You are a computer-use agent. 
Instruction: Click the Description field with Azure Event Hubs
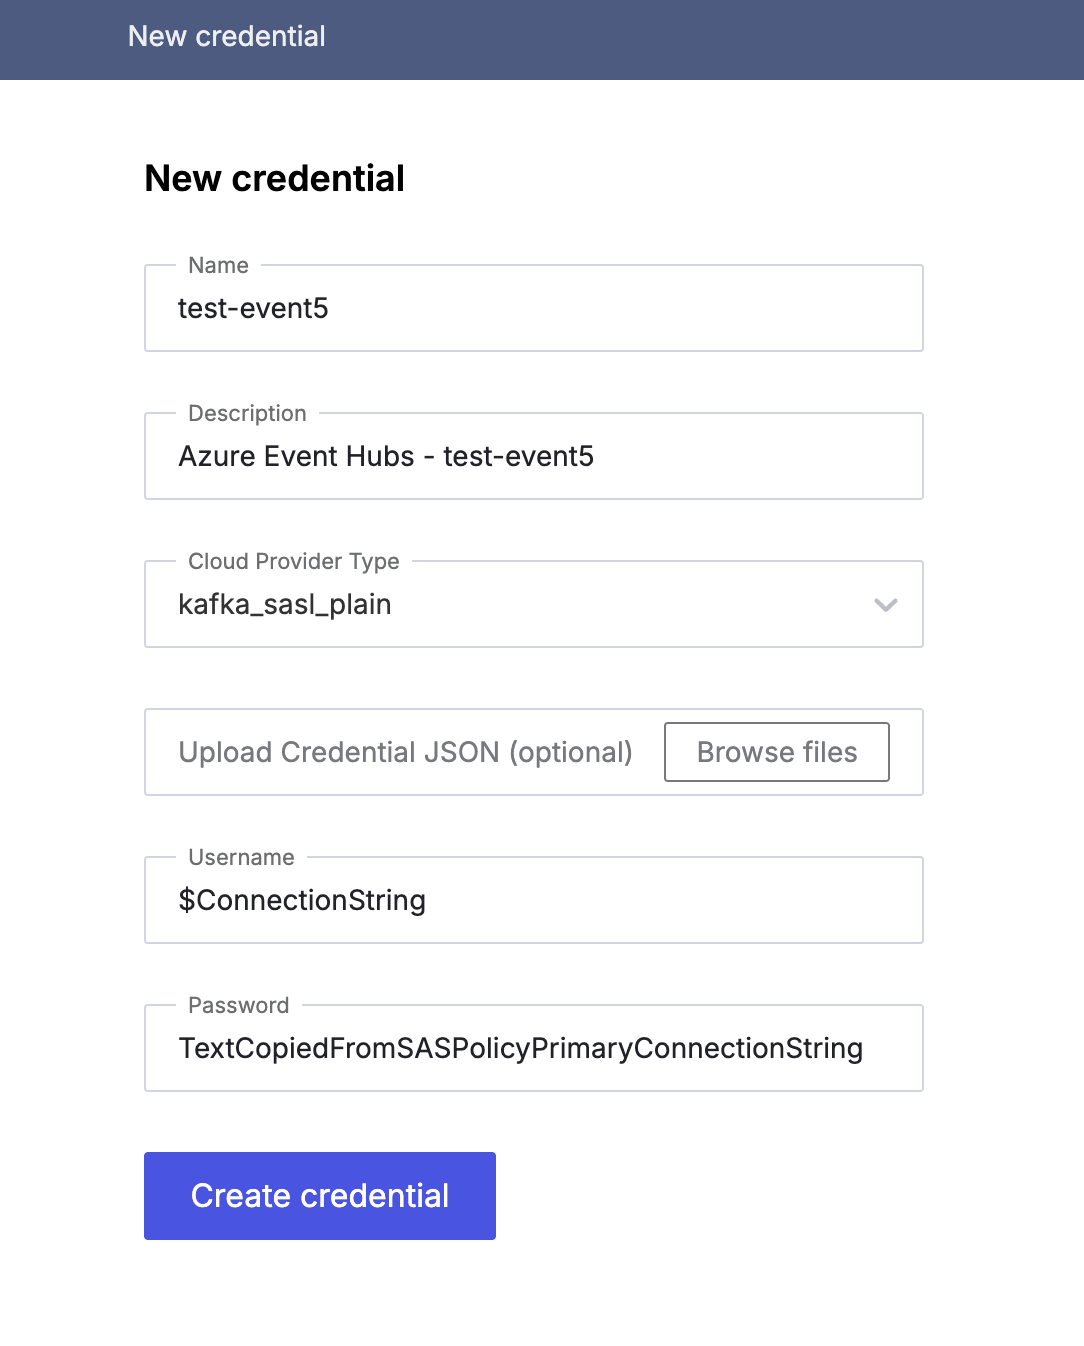pos(533,456)
